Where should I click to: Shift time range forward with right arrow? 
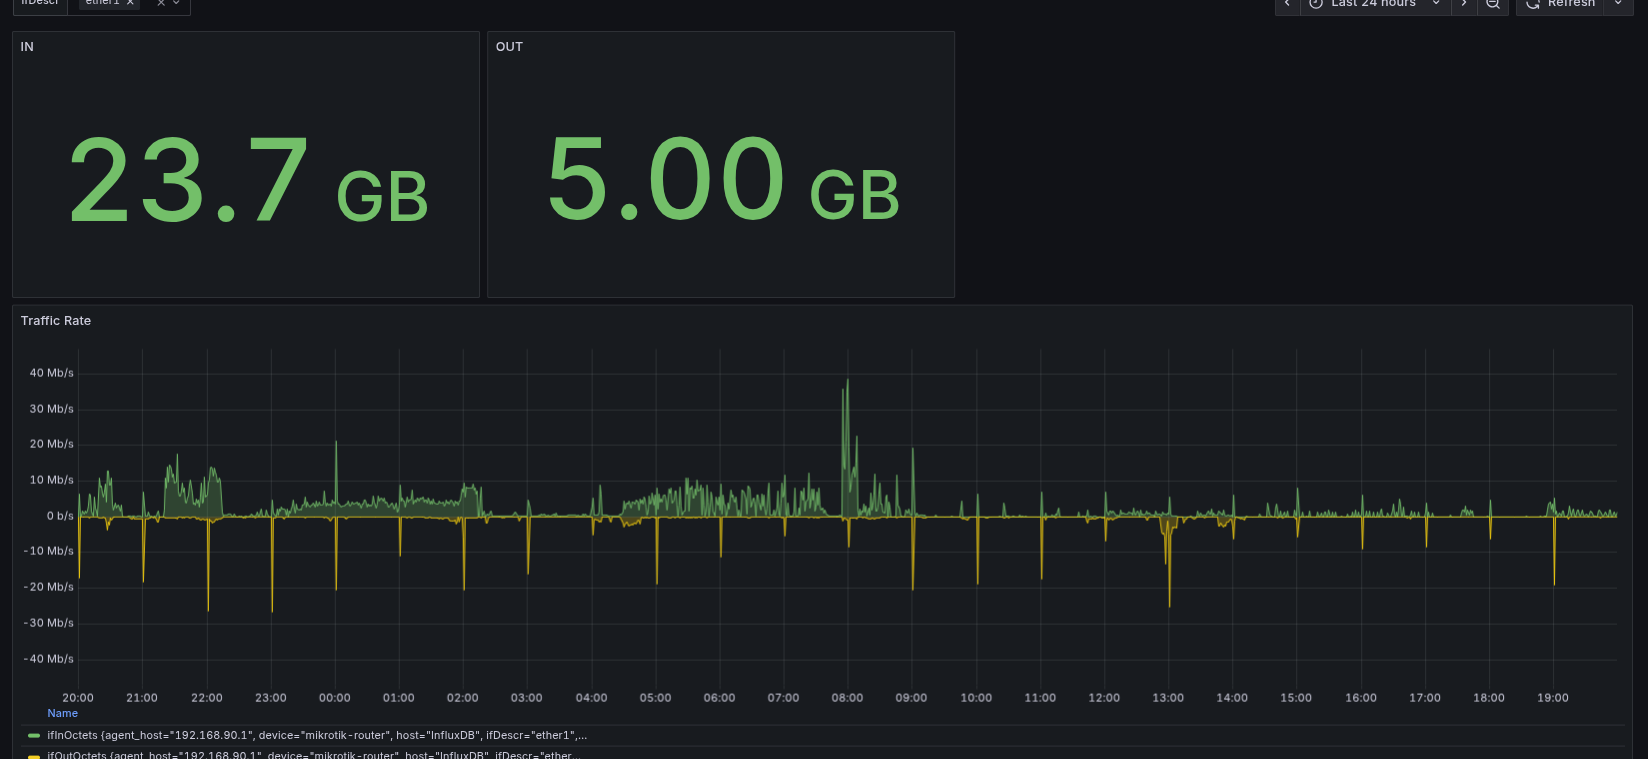click(1464, 4)
